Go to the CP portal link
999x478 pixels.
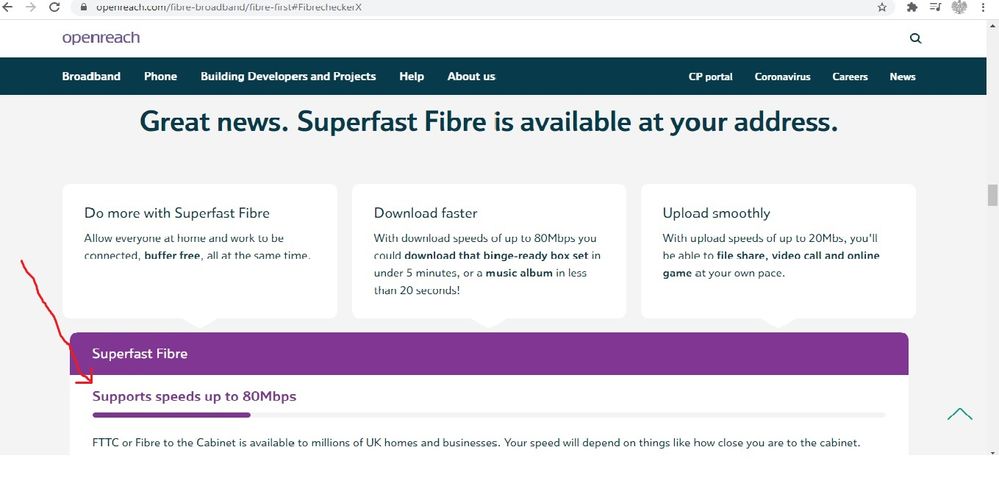[x=710, y=76]
